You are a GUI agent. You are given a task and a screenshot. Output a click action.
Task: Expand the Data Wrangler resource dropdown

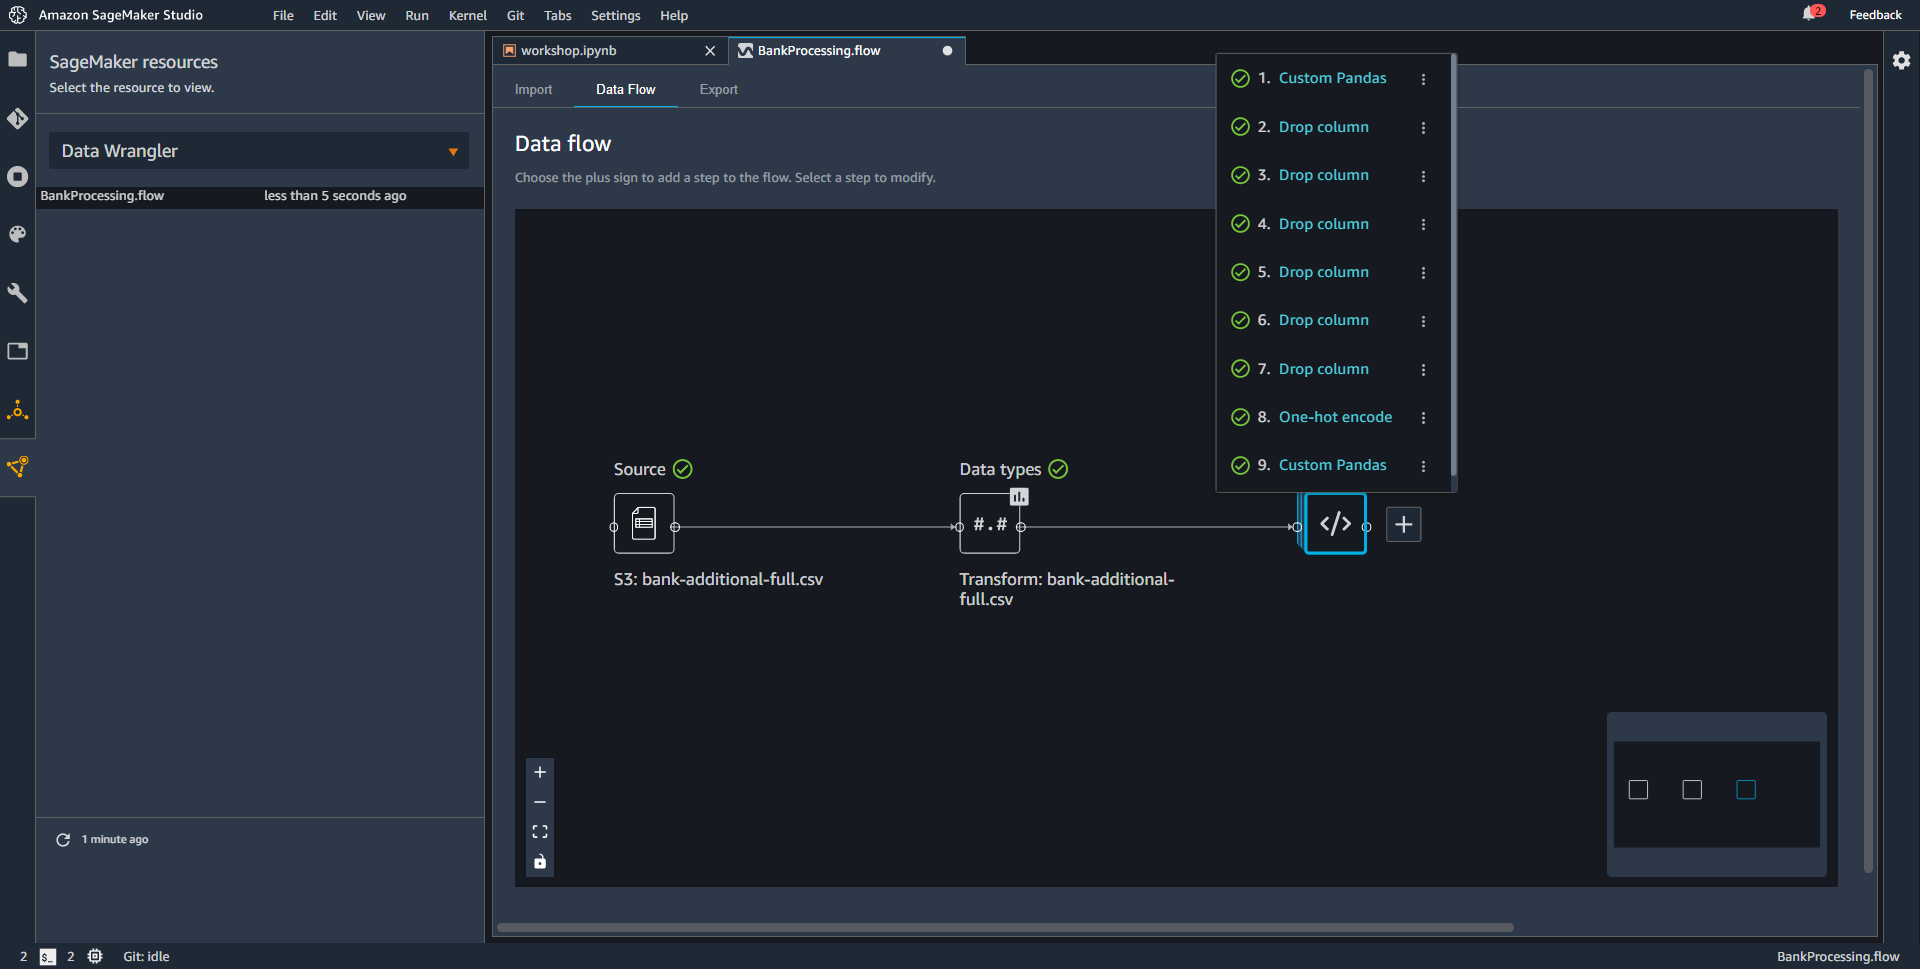[259, 151]
